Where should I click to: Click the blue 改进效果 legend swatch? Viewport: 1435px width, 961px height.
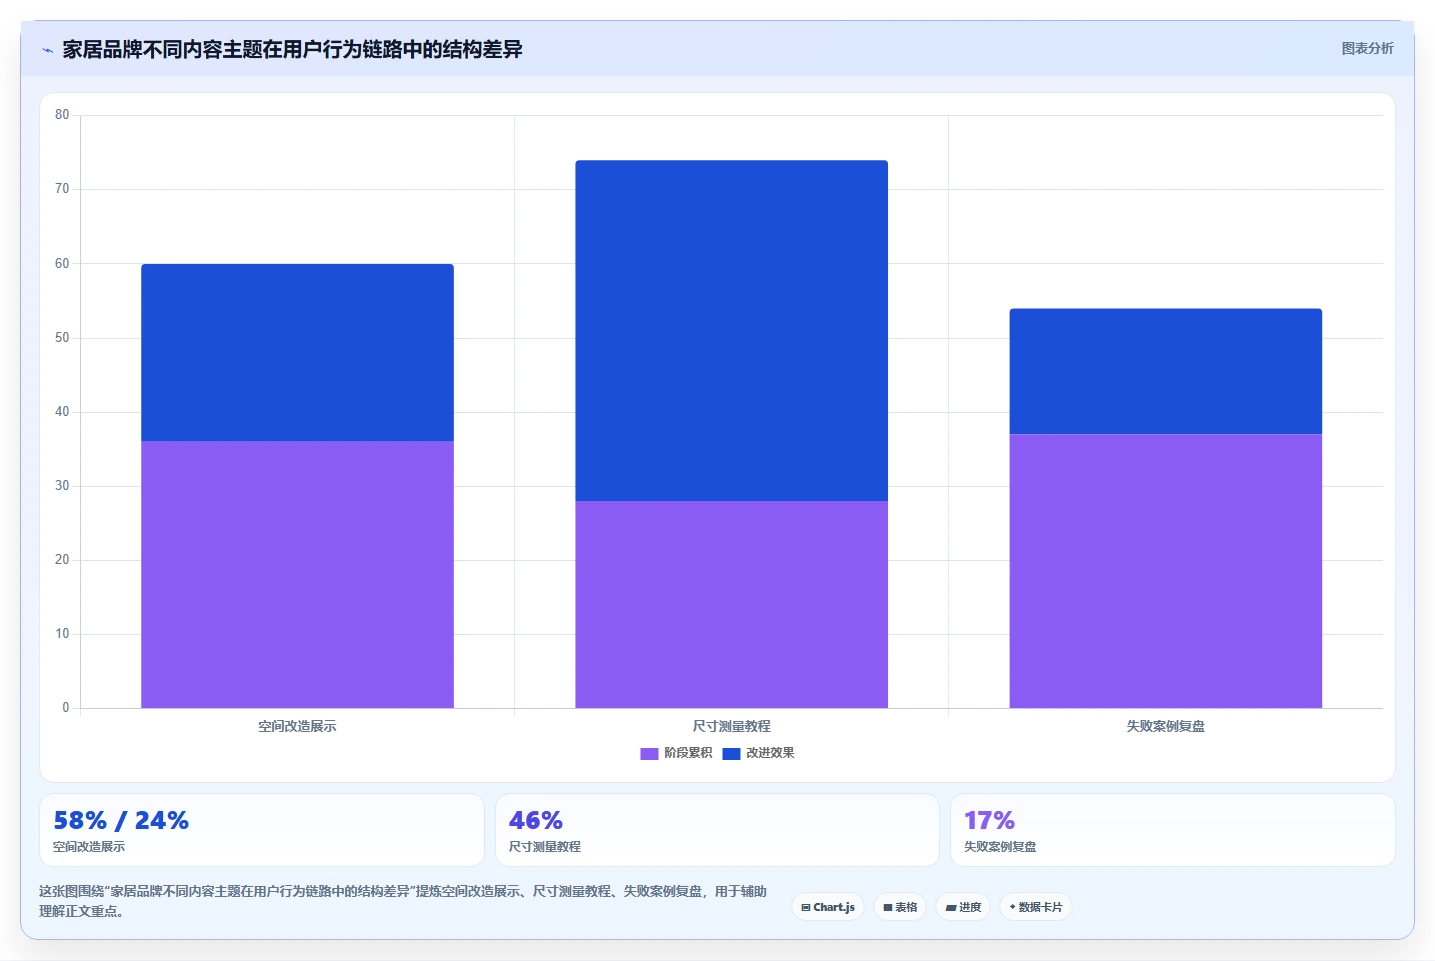click(731, 753)
